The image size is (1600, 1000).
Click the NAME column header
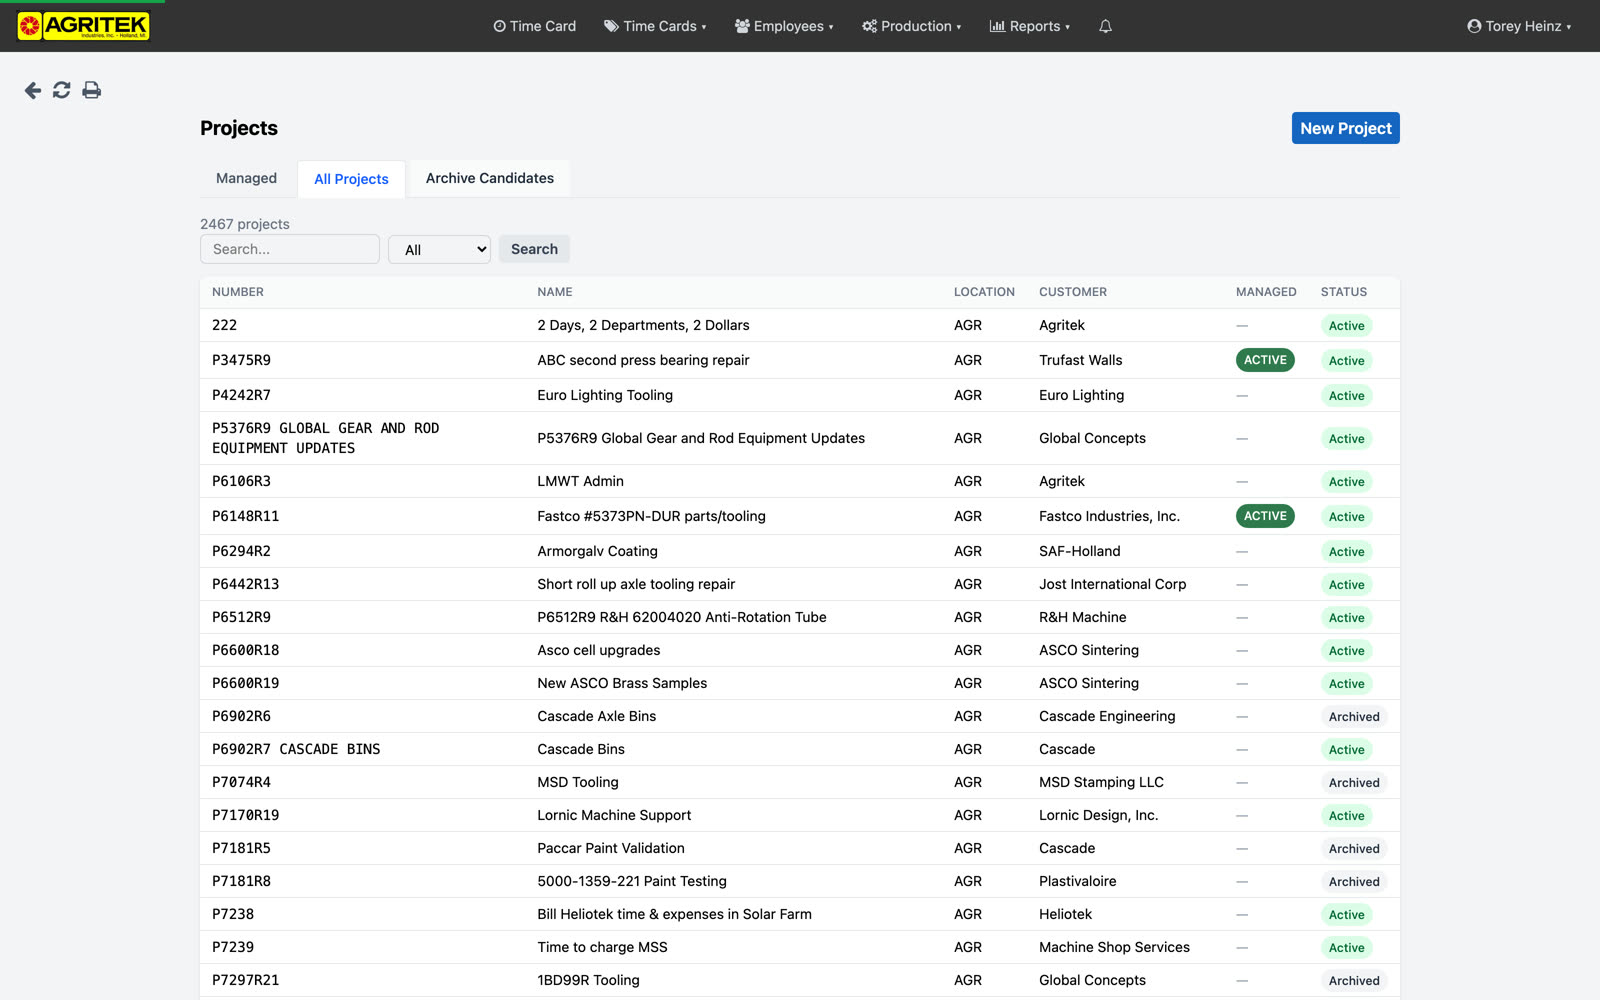tap(555, 292)
